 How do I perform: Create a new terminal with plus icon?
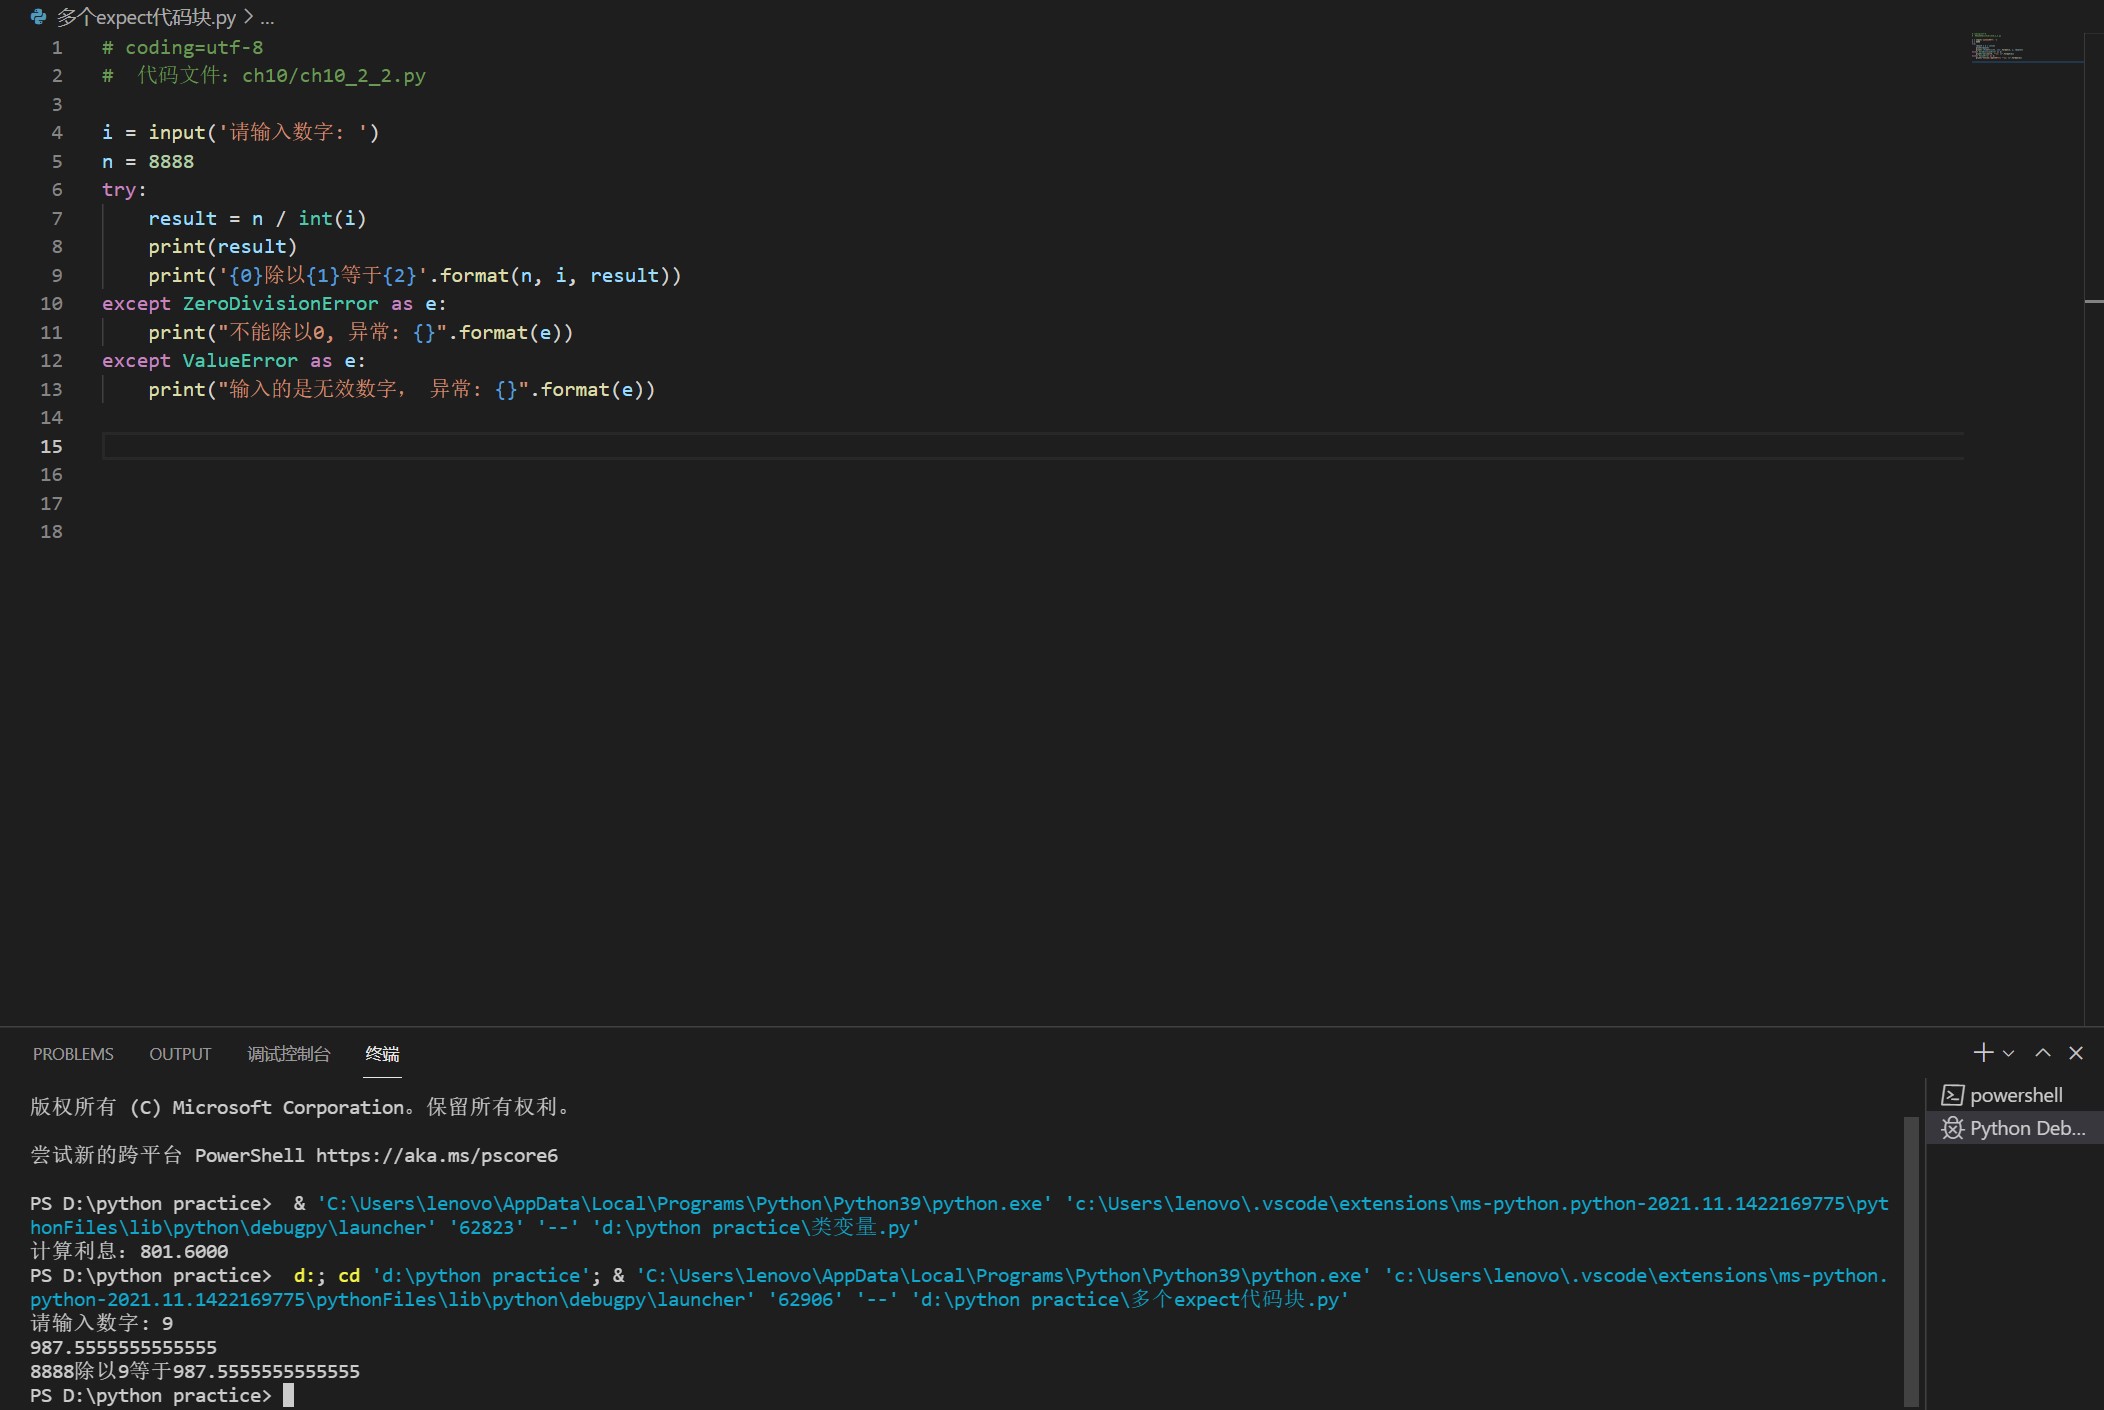pyautogui.click(x=1983, y=1052)
